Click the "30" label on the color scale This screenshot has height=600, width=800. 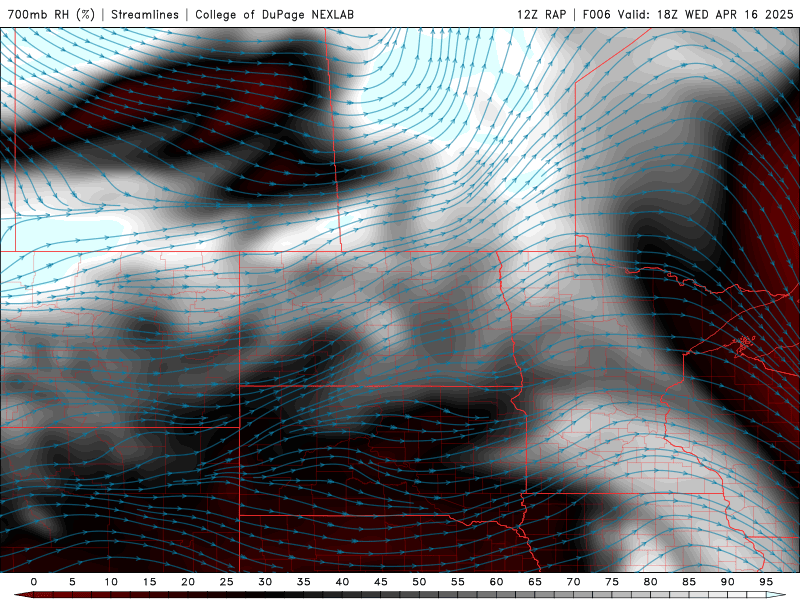click(265, 582)
